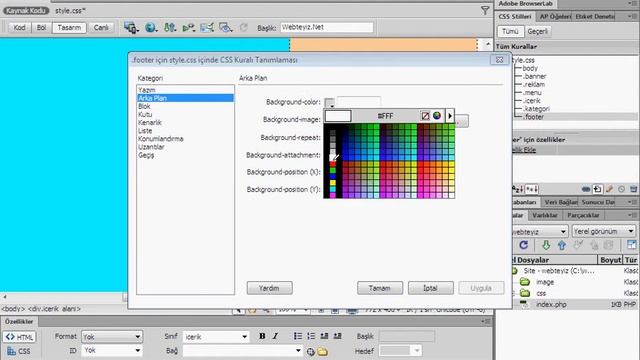Open the Varlıklar tab in Files panel
Viewport: 640px width, 360px height.
[x=544, y=215]
